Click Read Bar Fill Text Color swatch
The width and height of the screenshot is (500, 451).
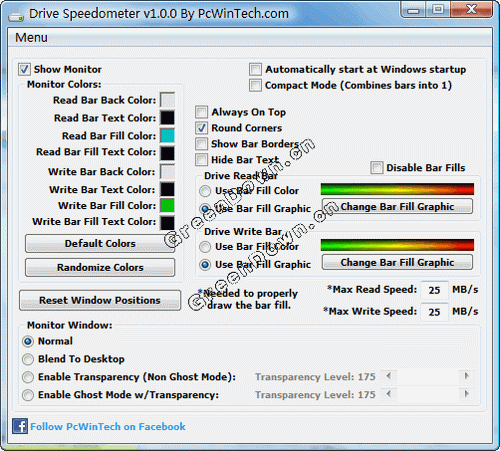[x=167, y=153]
